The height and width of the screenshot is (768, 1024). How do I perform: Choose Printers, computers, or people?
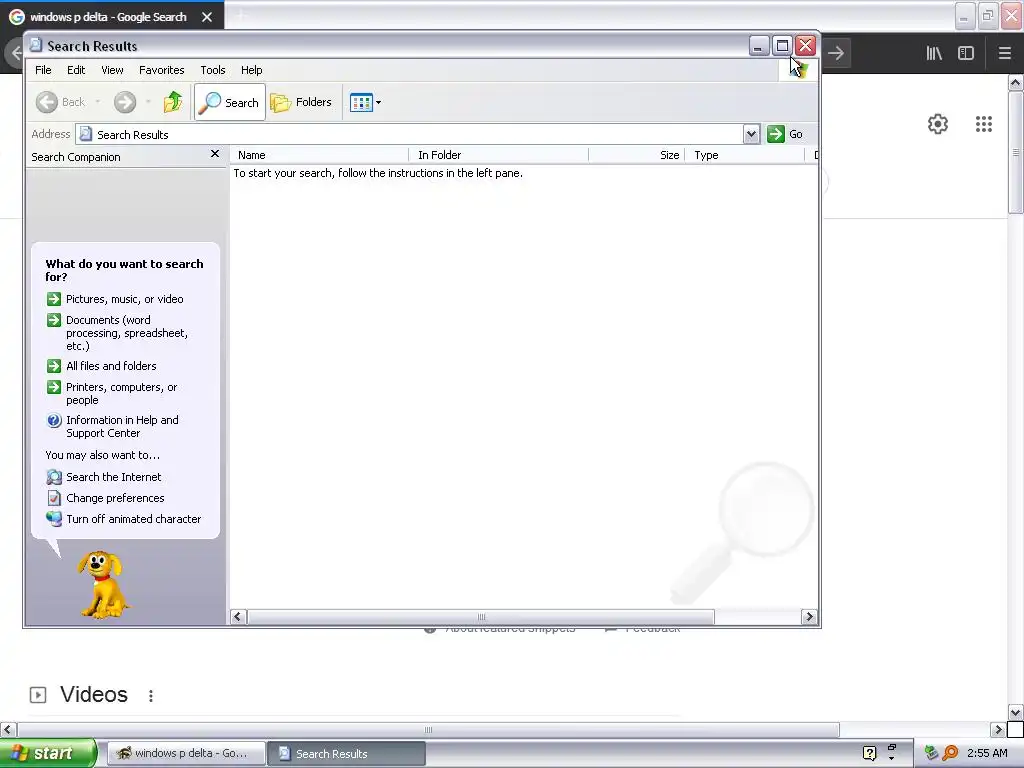coord(112,393)
